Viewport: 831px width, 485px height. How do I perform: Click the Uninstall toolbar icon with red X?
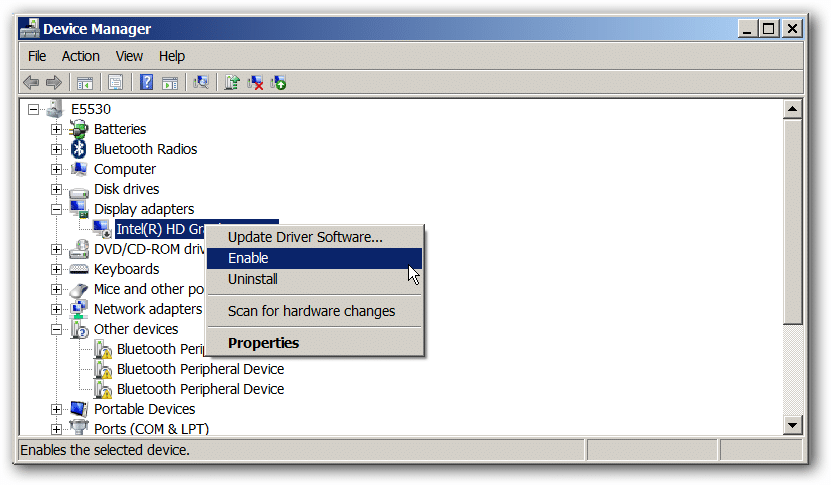256,82
